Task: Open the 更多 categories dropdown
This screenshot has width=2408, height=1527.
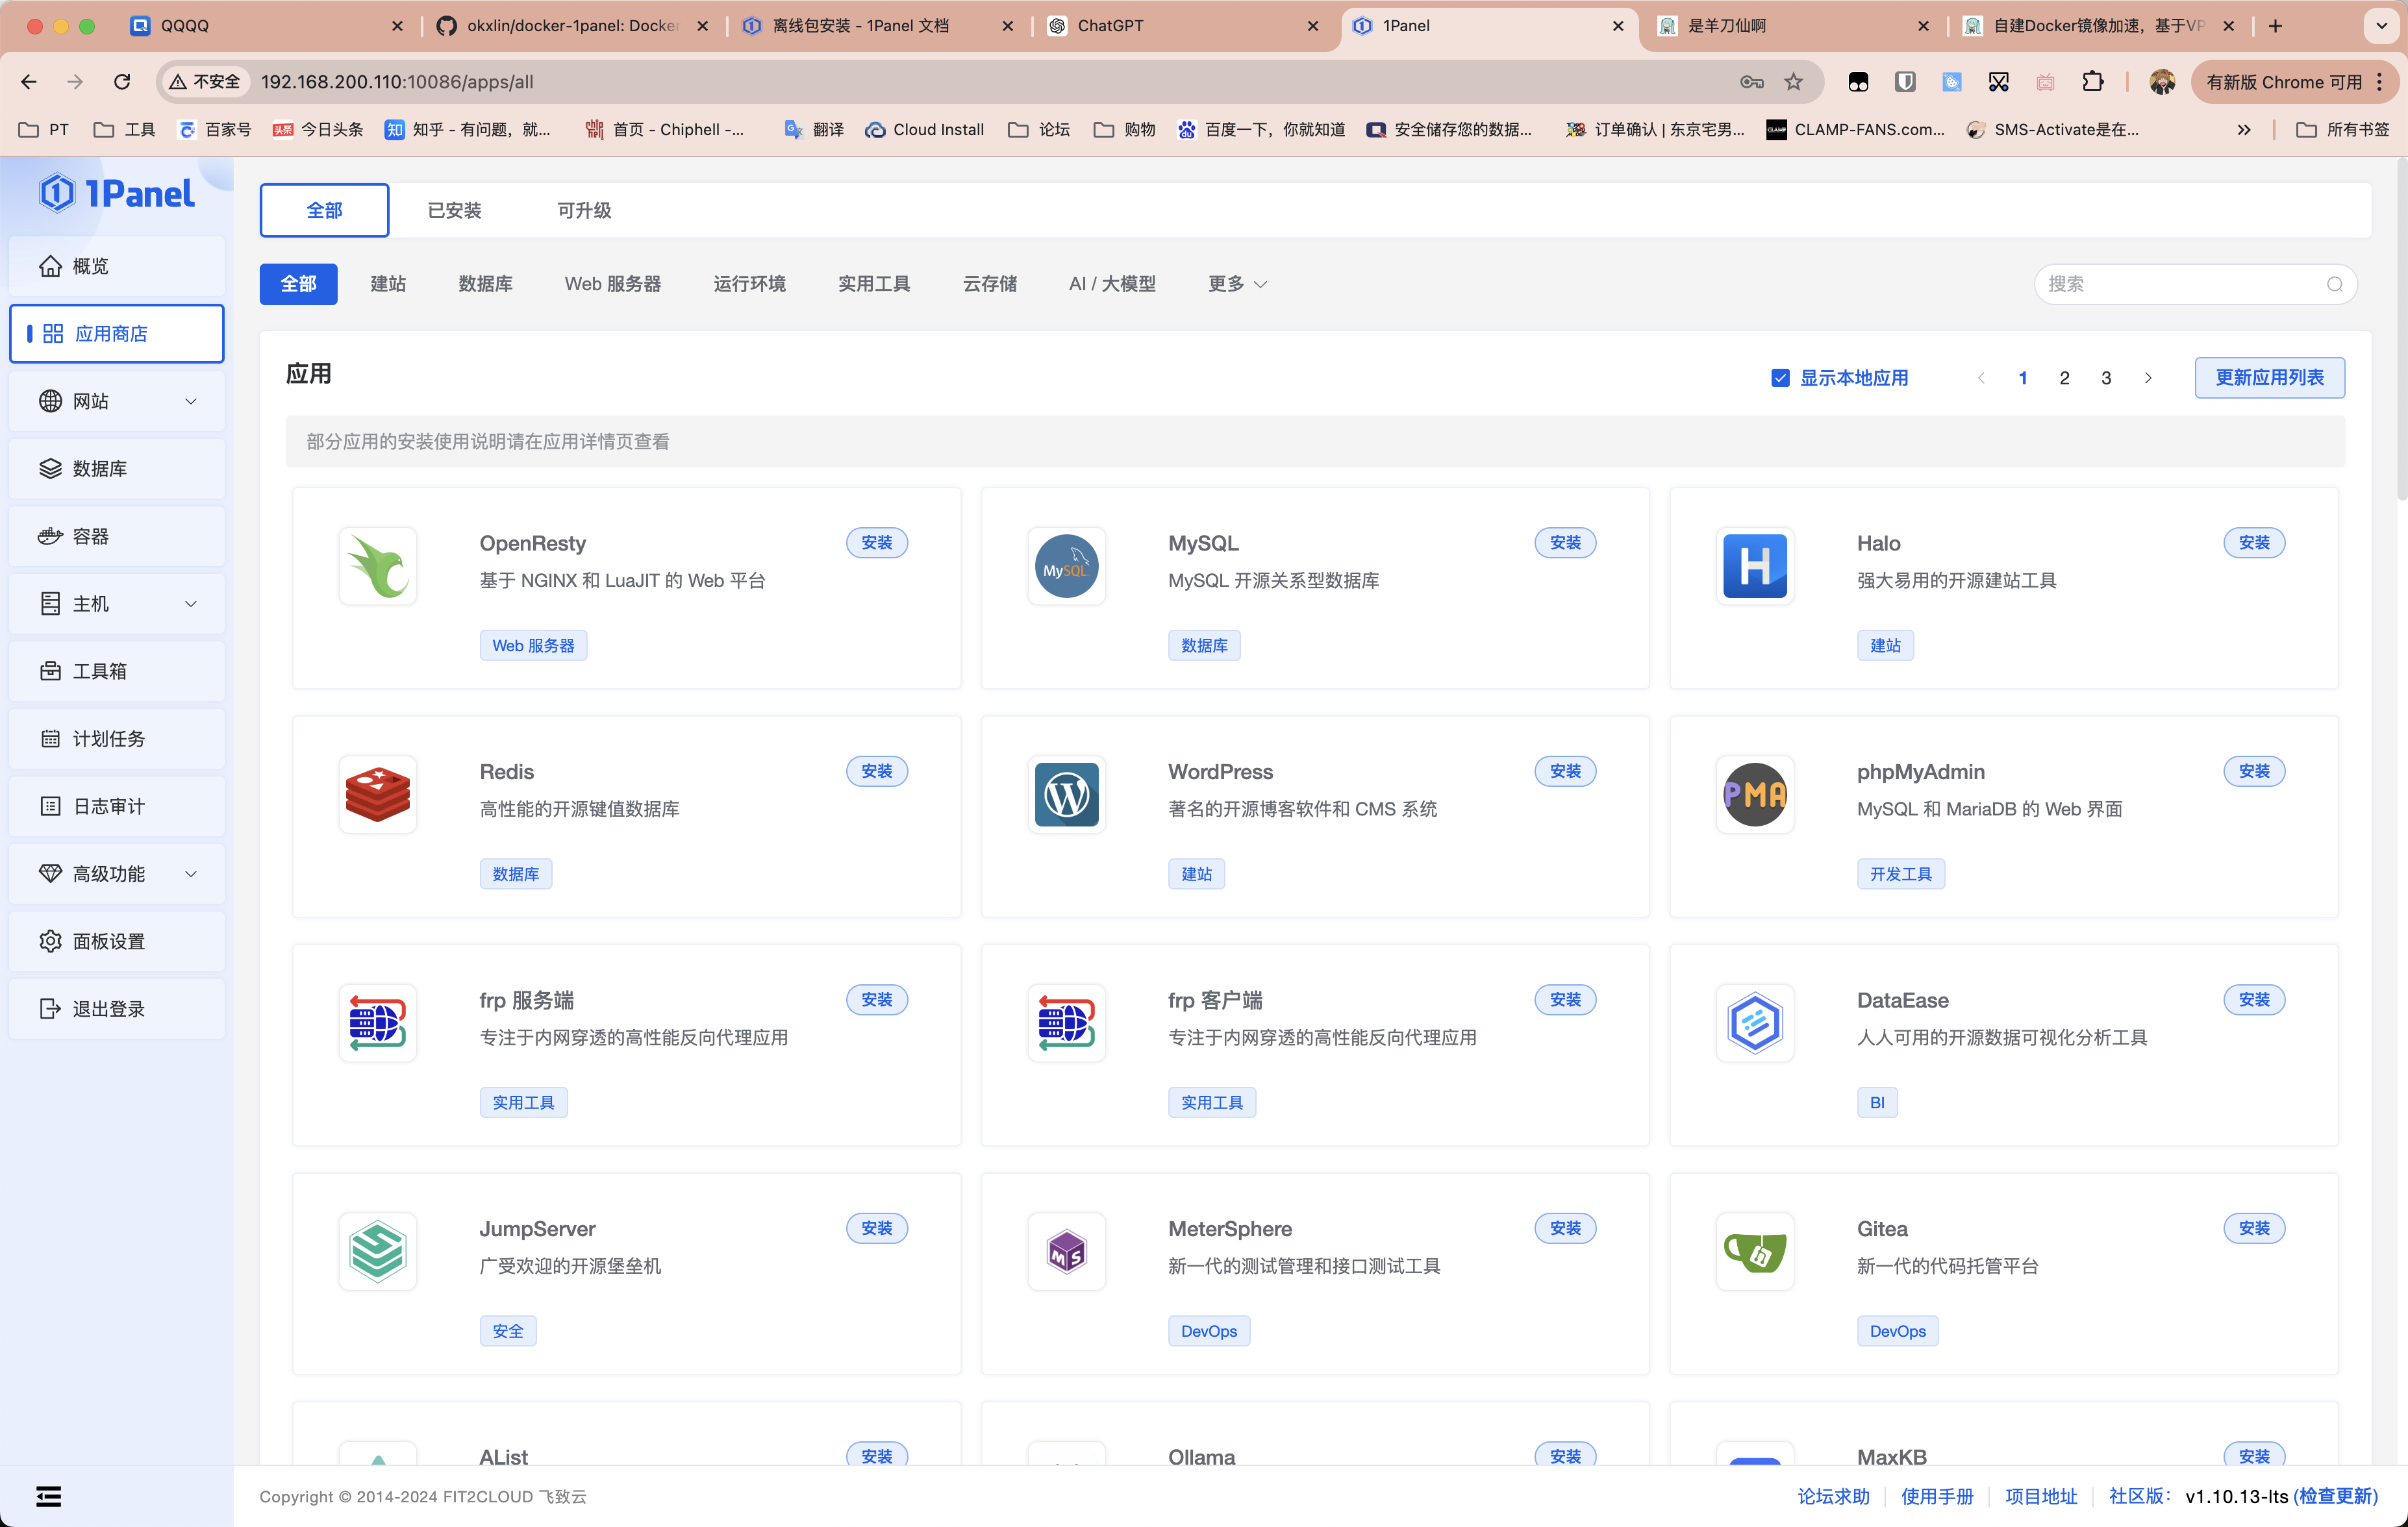Action: coord(1237,284)
